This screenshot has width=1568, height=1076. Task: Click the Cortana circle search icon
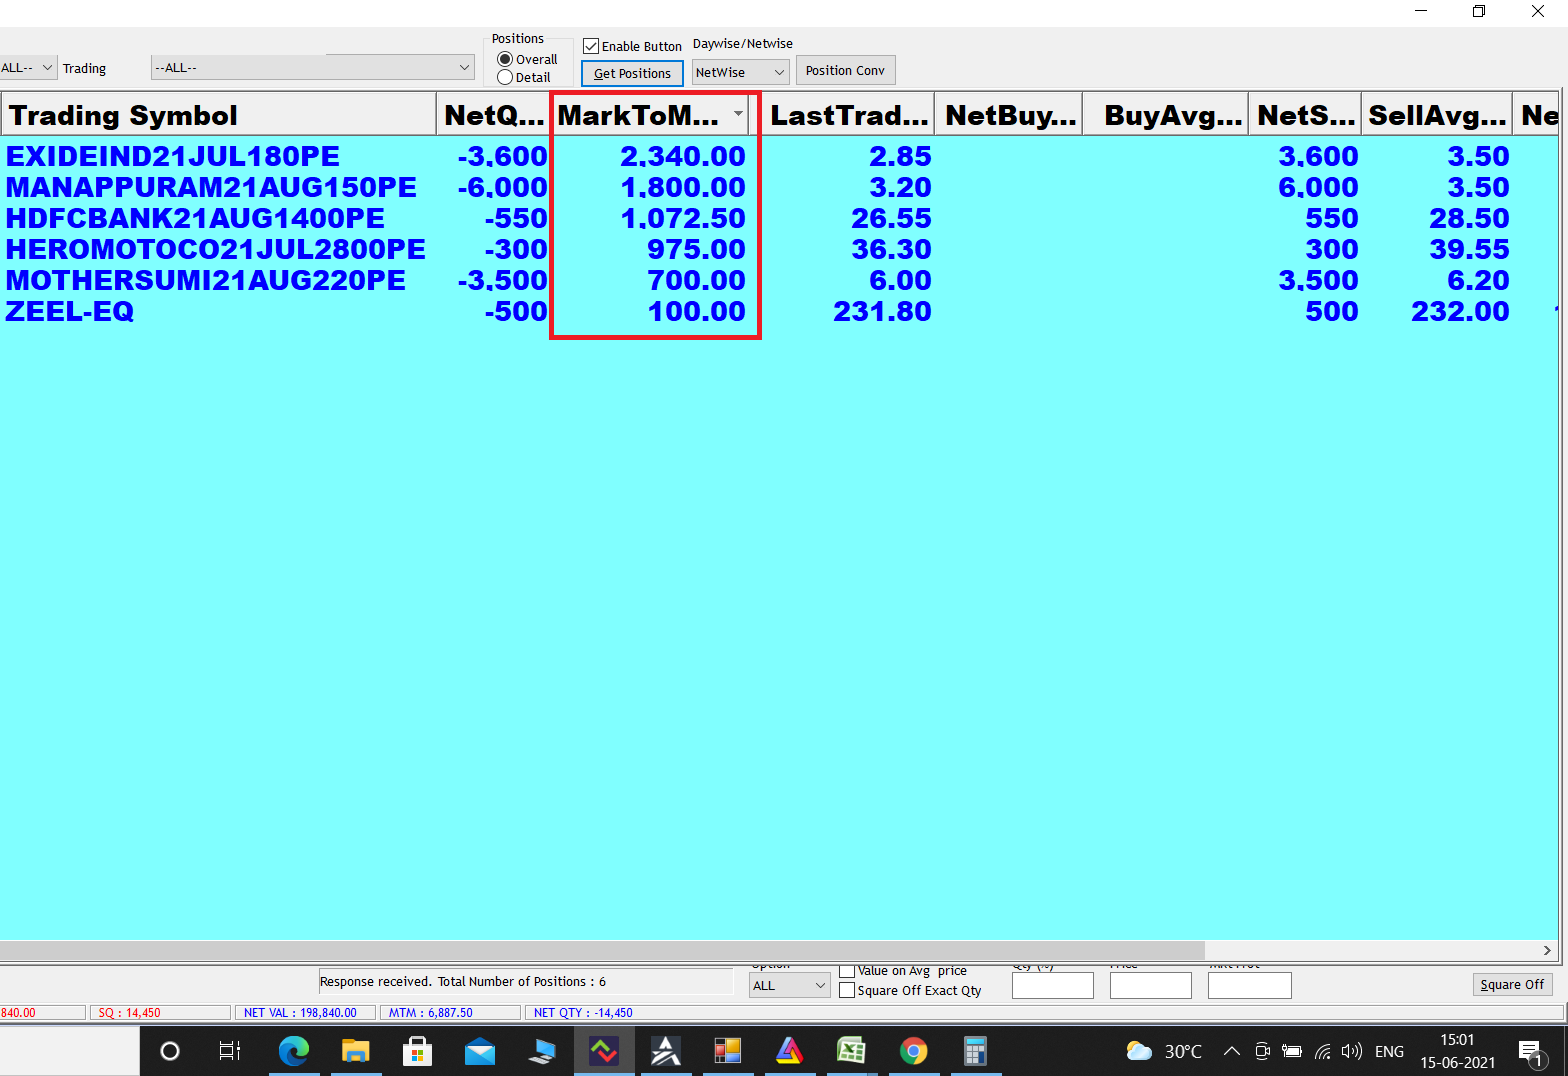170,1051
